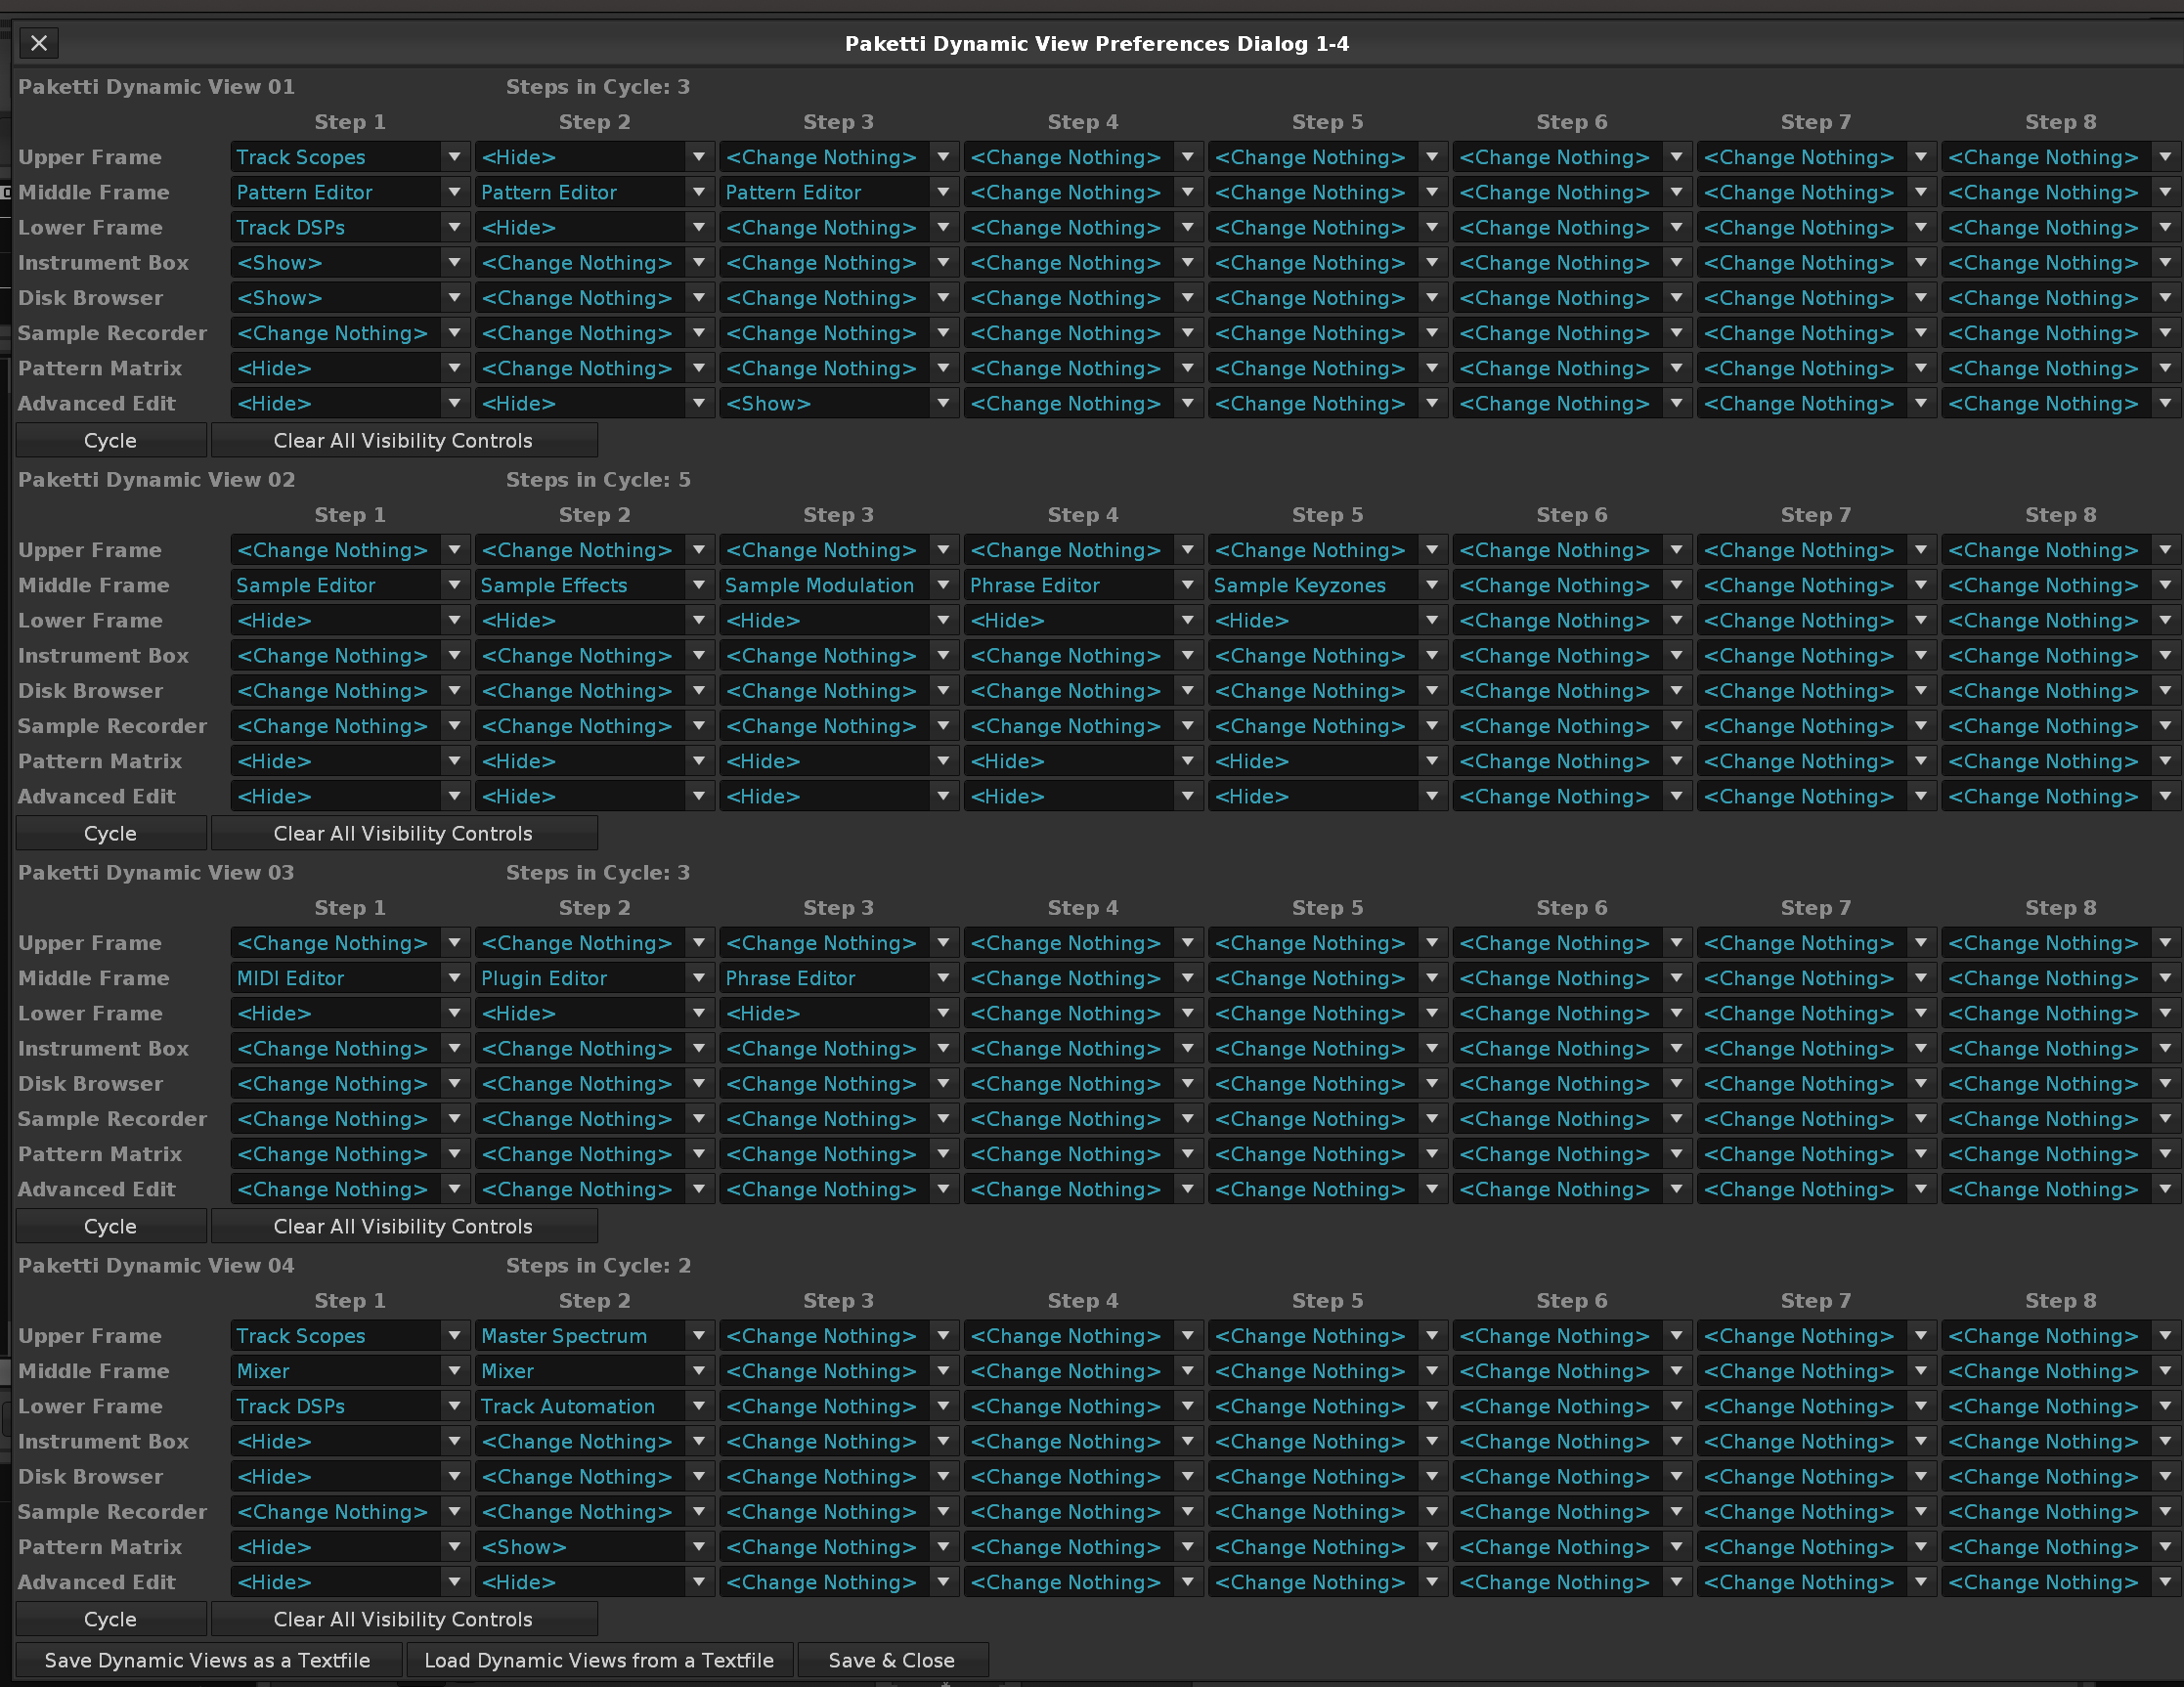Close the Paketti Dynamic View Preferences dialog
Screen dimensions: 2184x1687
coord(38,43)
